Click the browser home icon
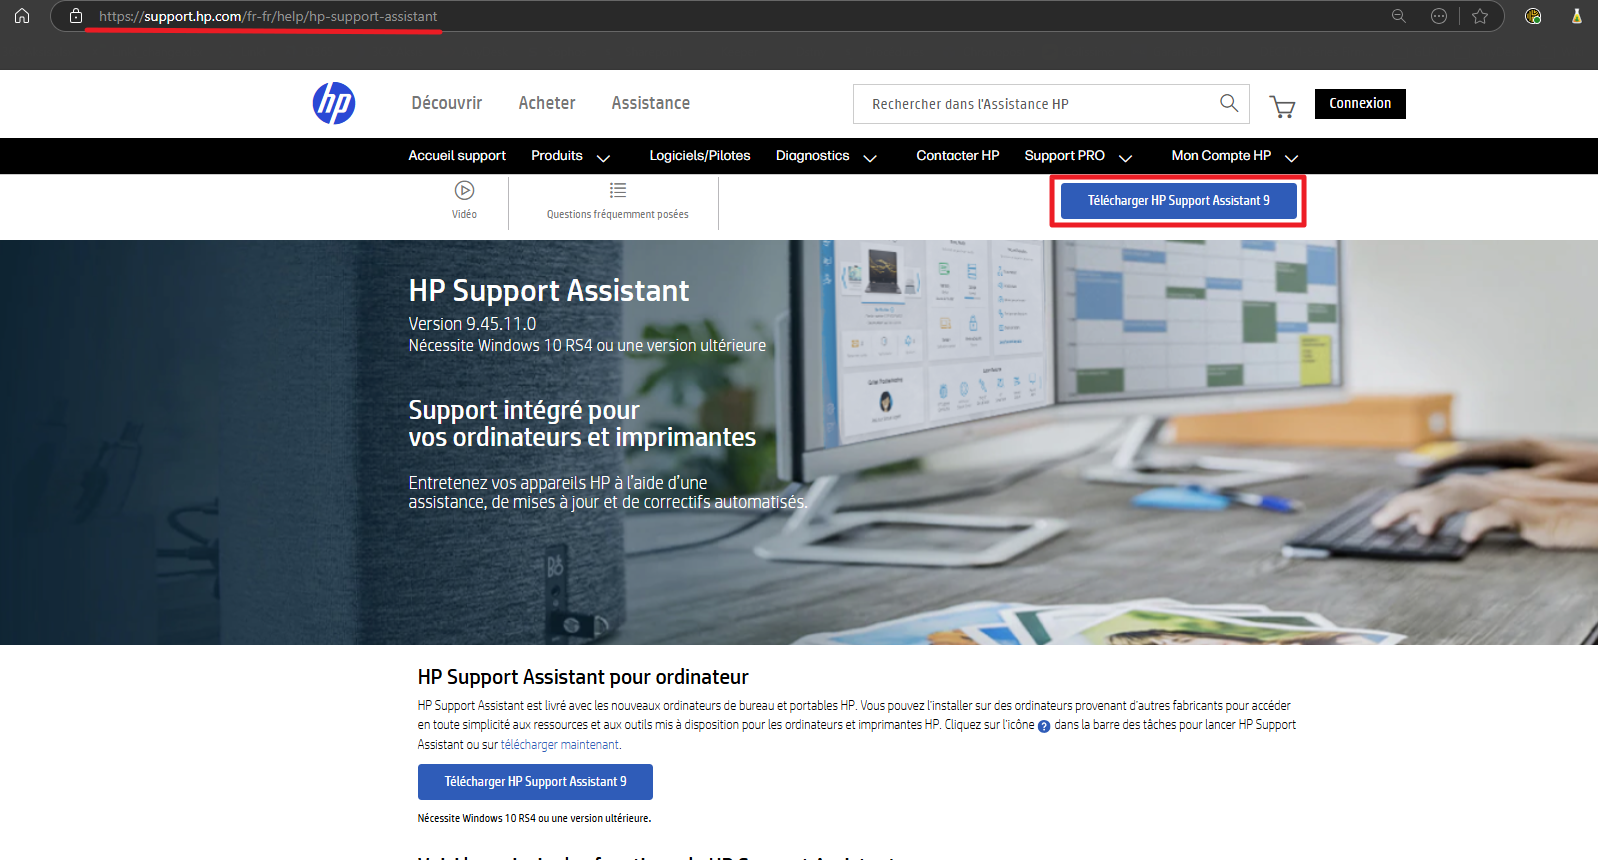The height and width of the screenshot is (860, 1598). coord(22,16)
